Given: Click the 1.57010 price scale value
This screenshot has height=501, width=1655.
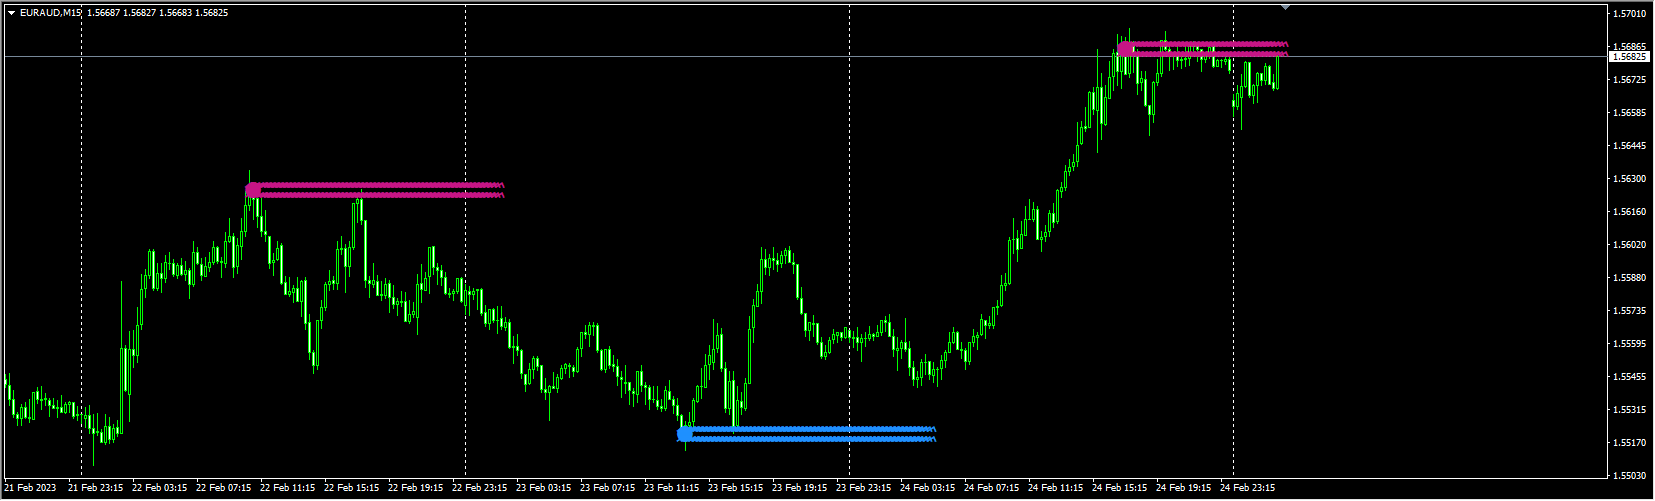Looking at the screenshot, I should point(1630,14).
